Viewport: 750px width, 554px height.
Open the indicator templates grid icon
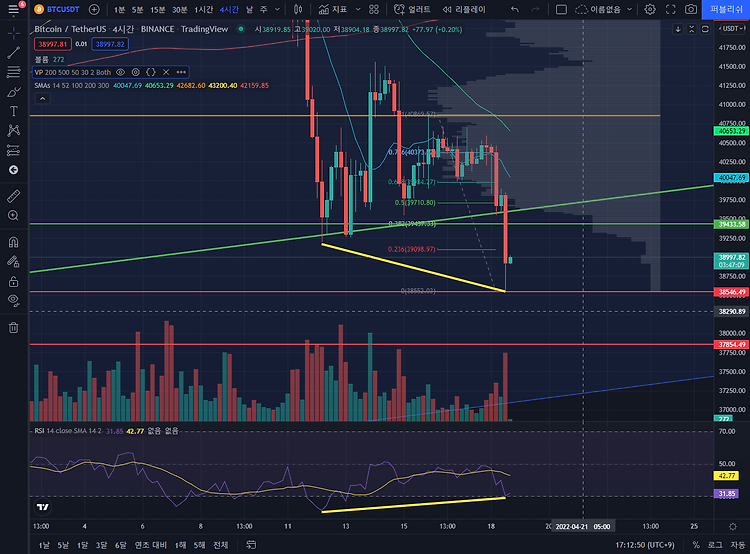point(374,9)
